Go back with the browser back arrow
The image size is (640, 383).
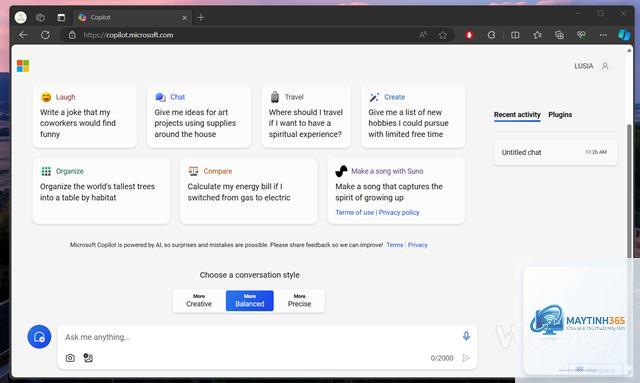tap(23, 35)
